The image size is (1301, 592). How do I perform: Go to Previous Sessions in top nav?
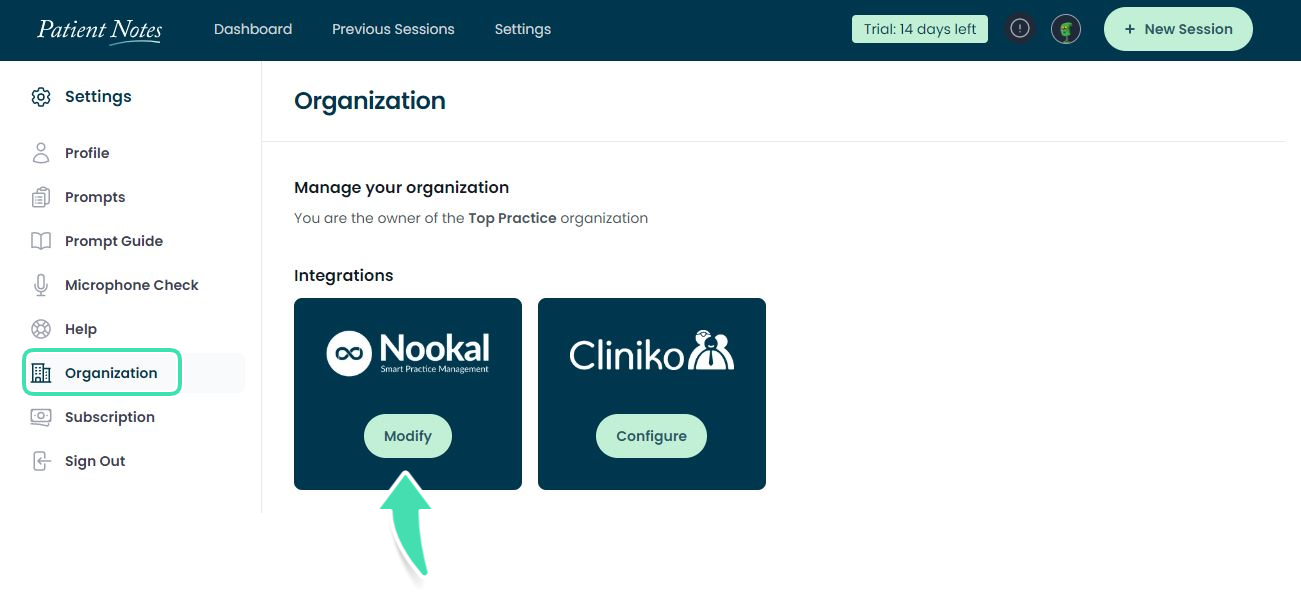393,29
